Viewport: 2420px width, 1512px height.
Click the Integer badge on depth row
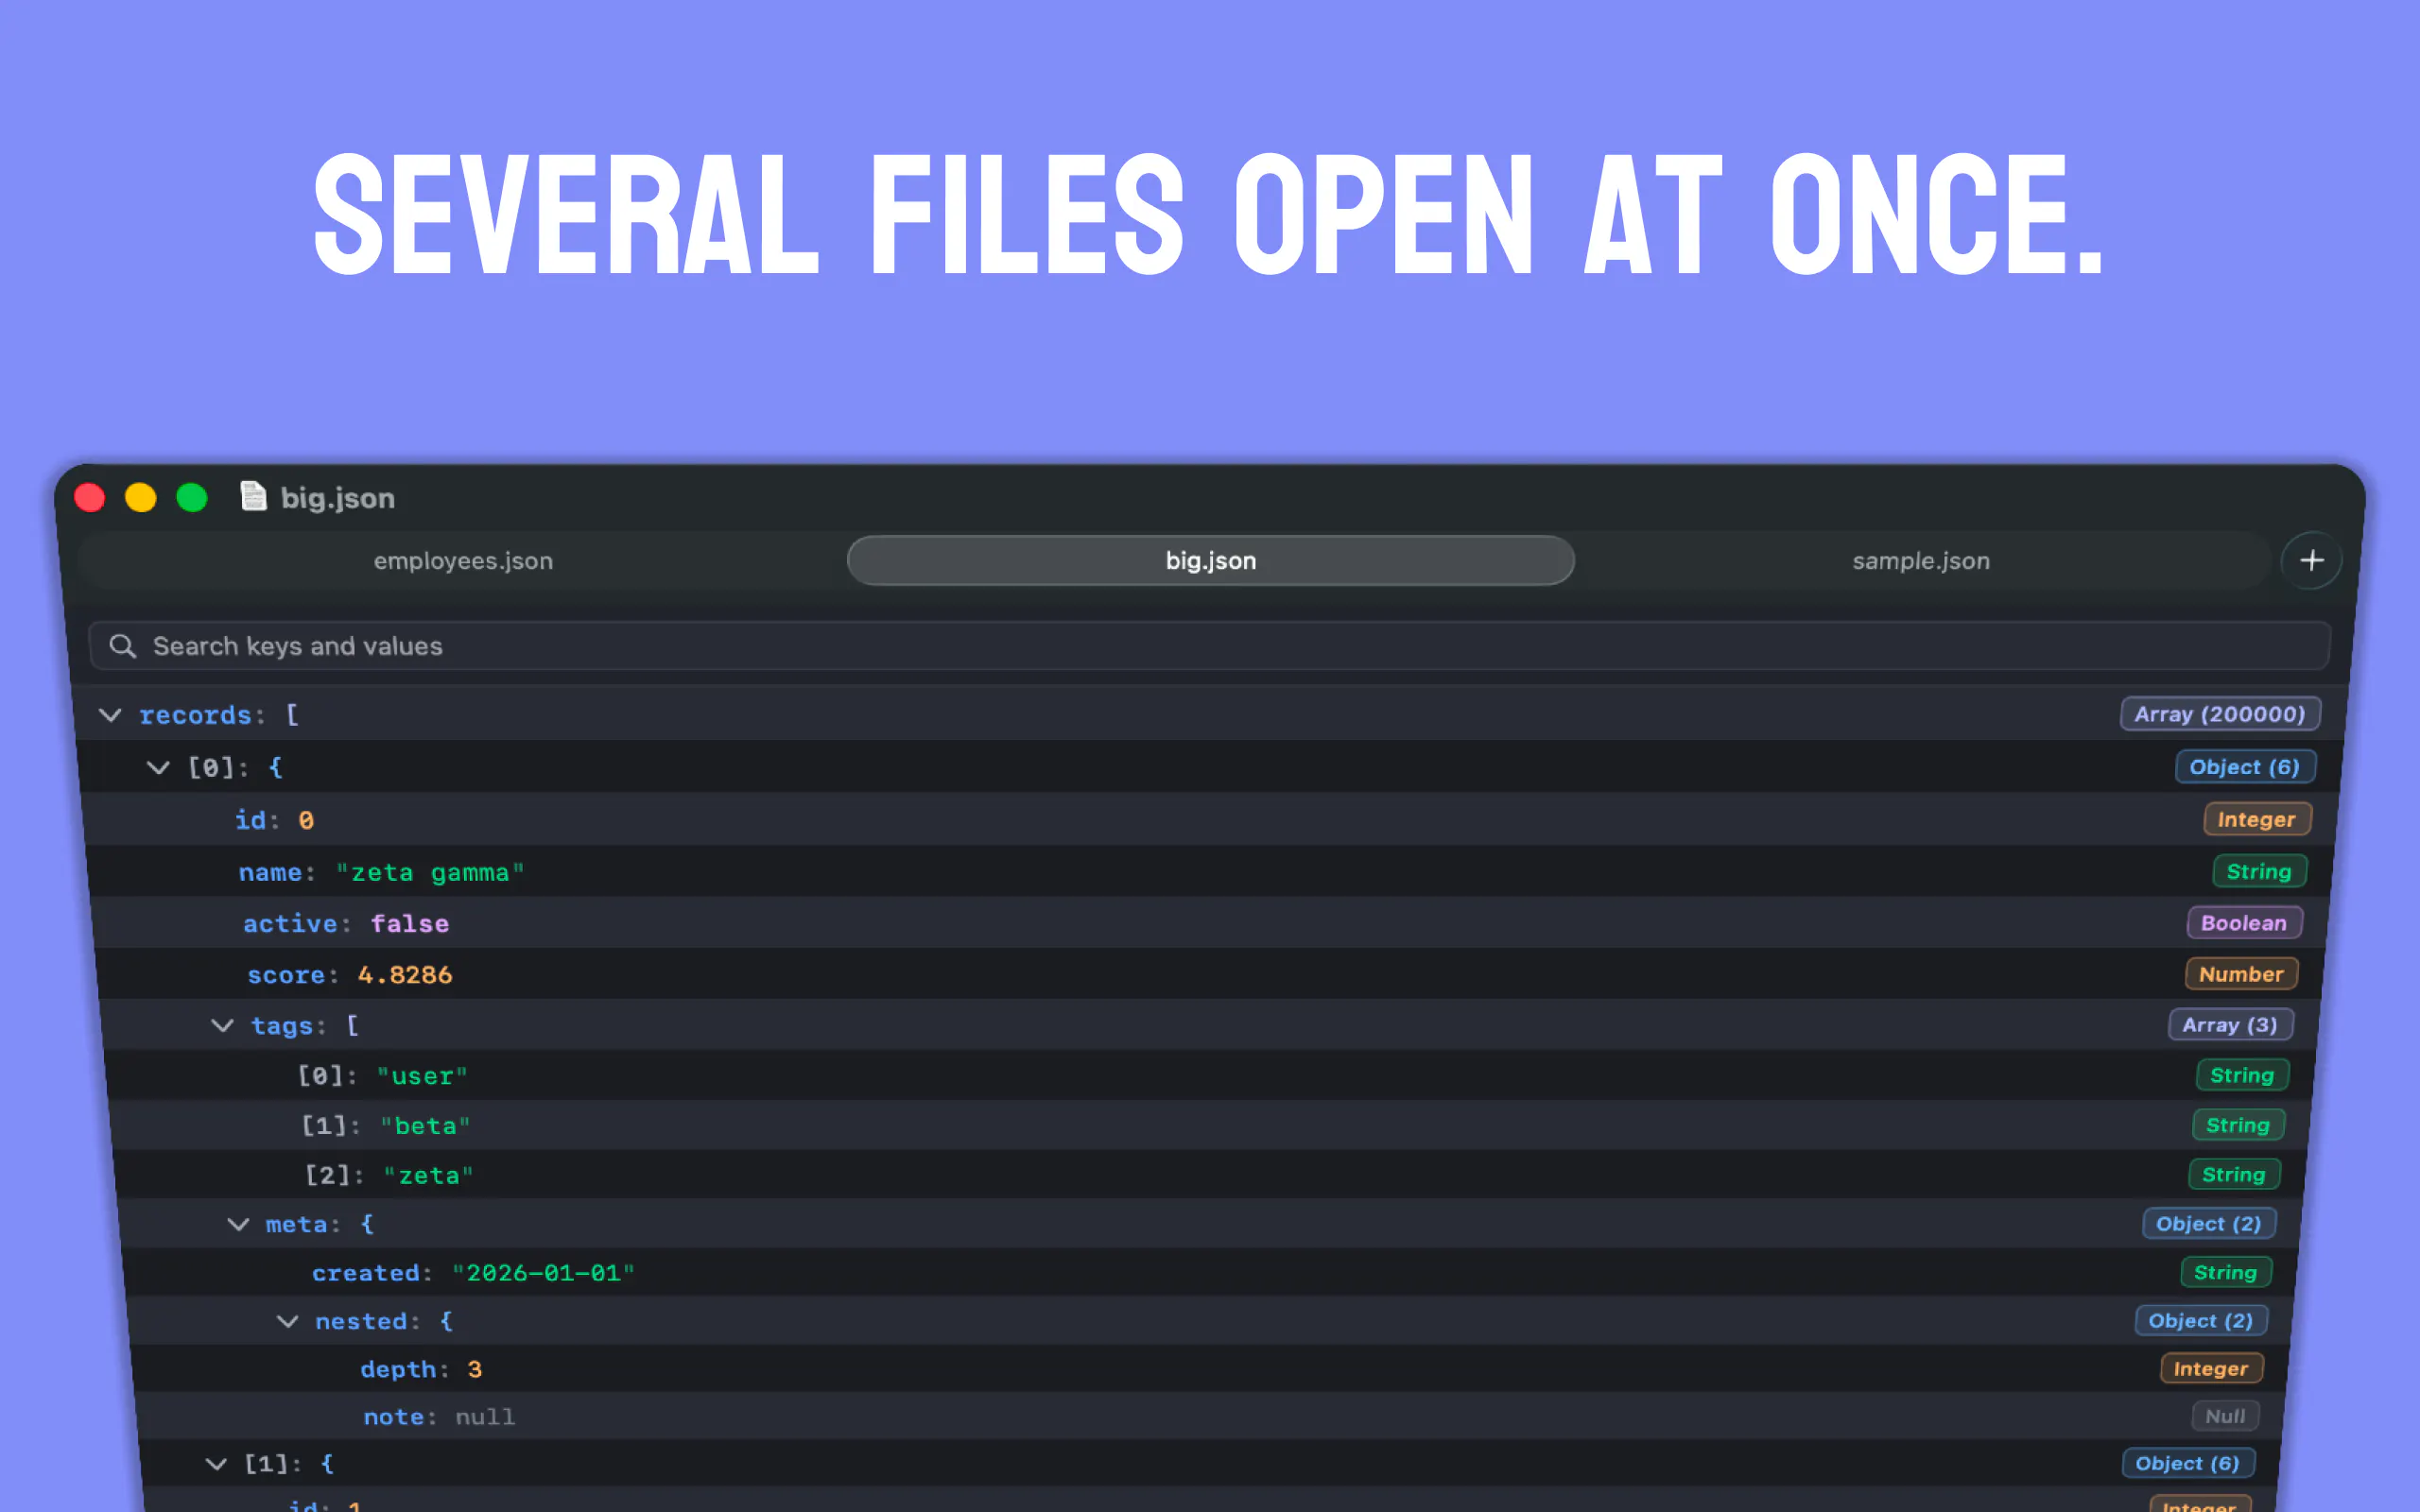(x=2211, y=1369)
